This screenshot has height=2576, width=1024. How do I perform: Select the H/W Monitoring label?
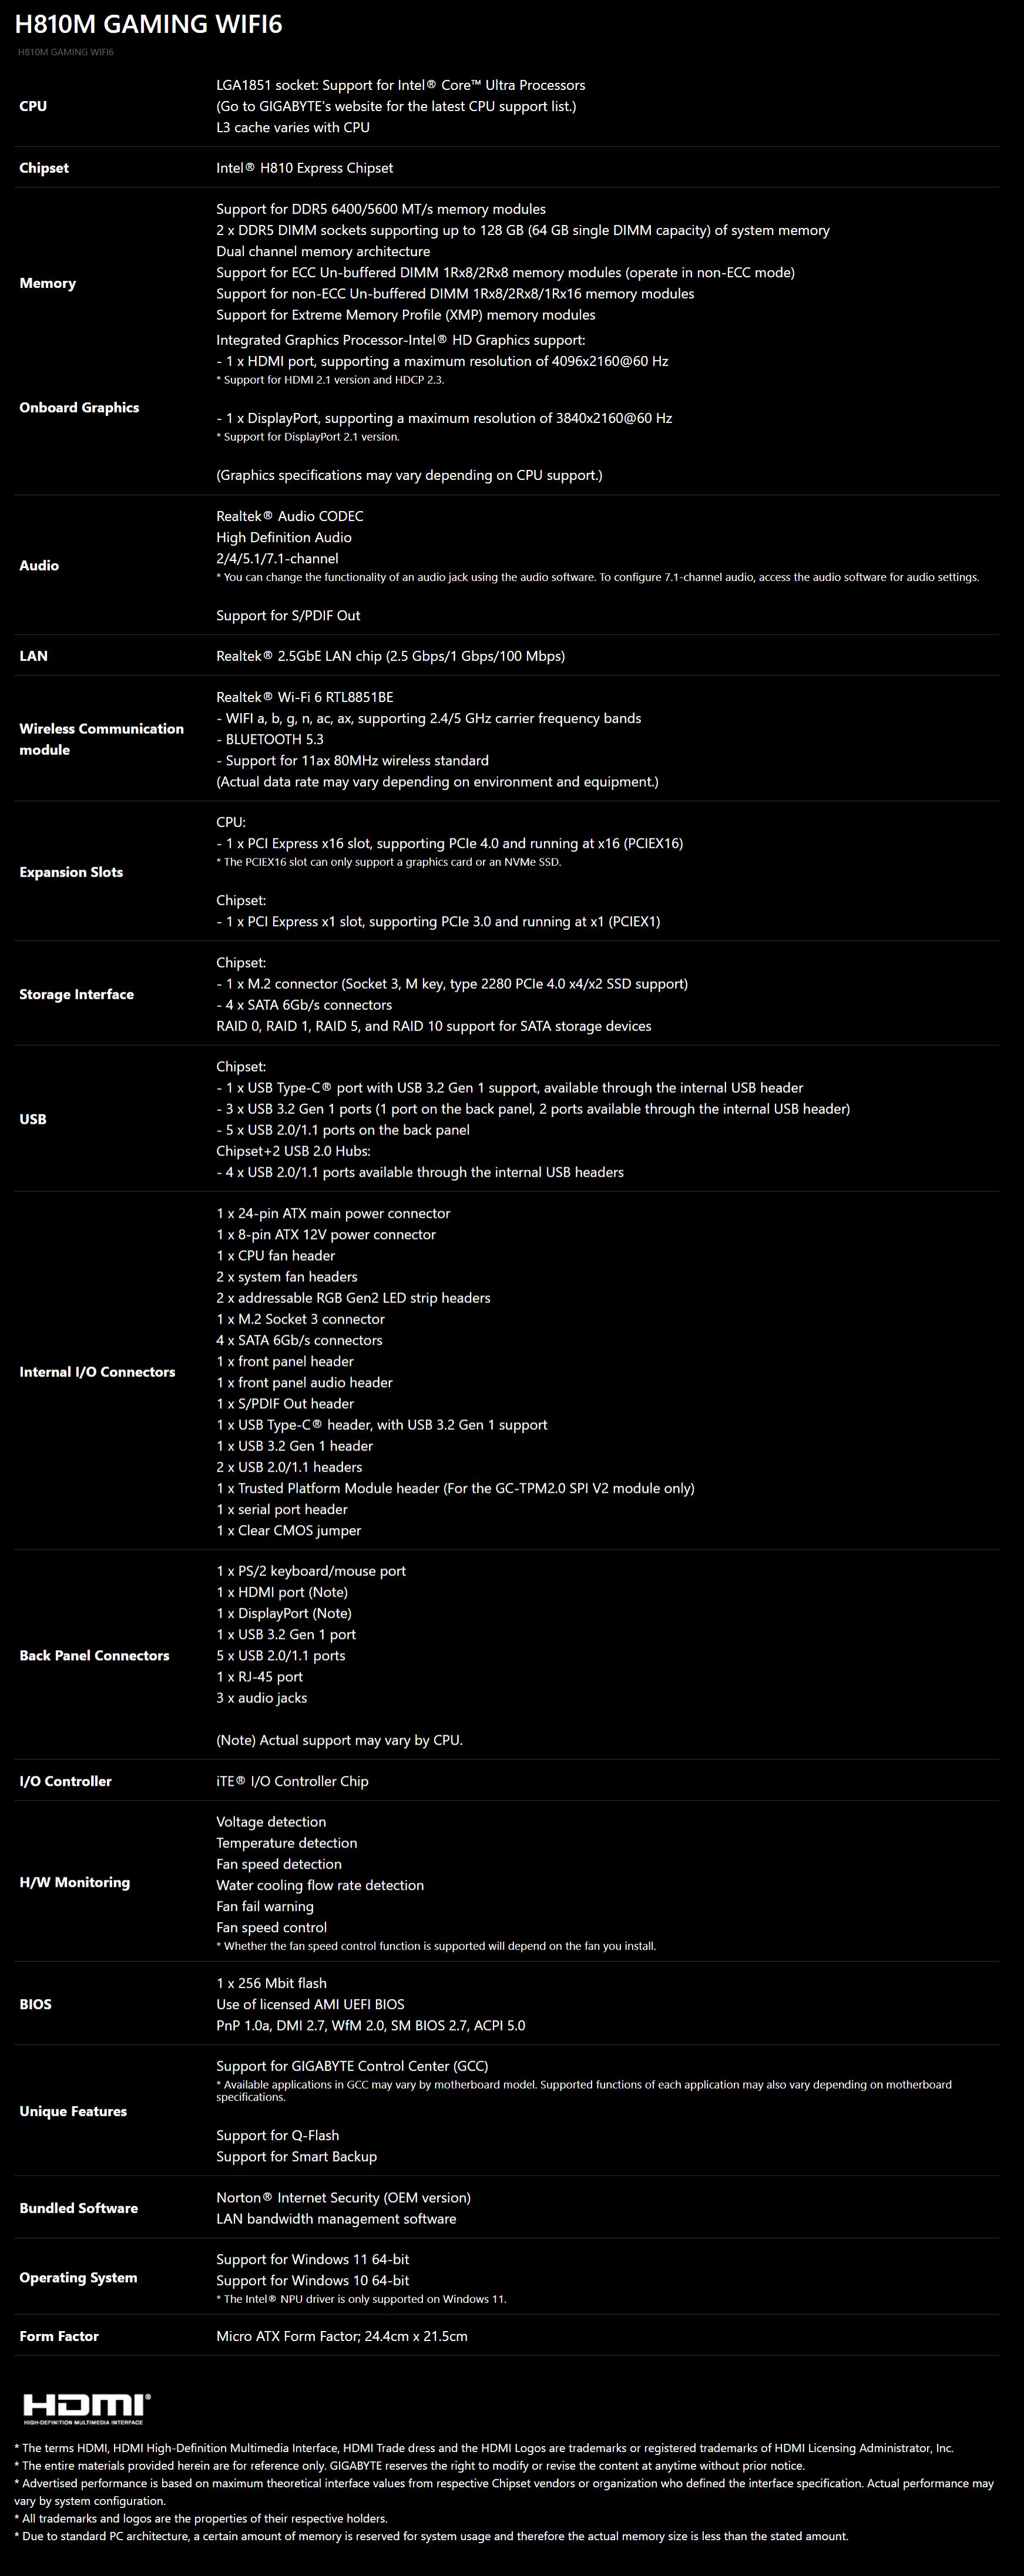74,1882
